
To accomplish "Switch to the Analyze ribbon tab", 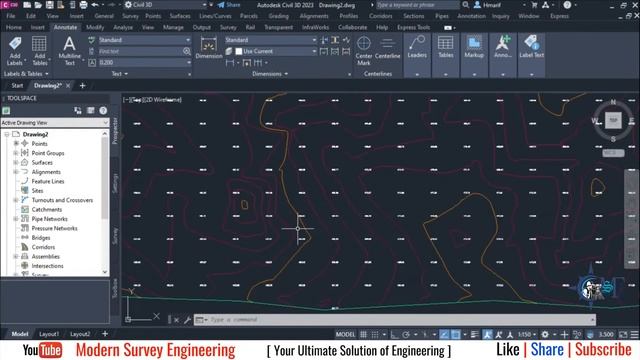I will click(123, 27).
